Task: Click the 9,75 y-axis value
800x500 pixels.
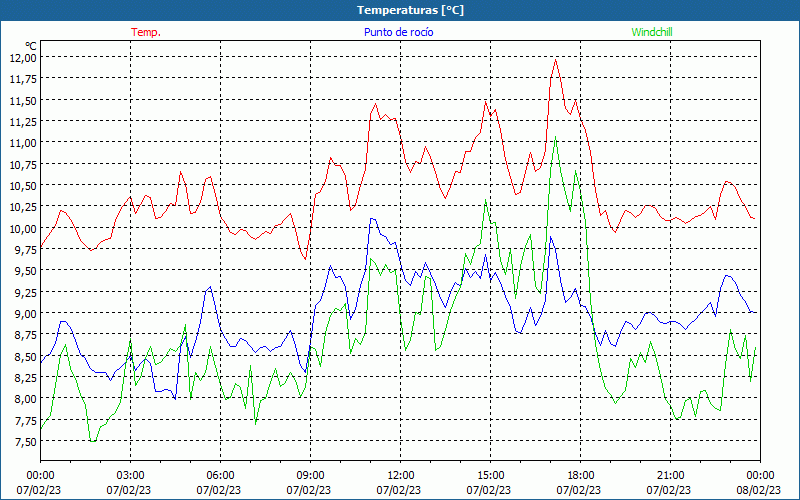Action: point(26,249)
